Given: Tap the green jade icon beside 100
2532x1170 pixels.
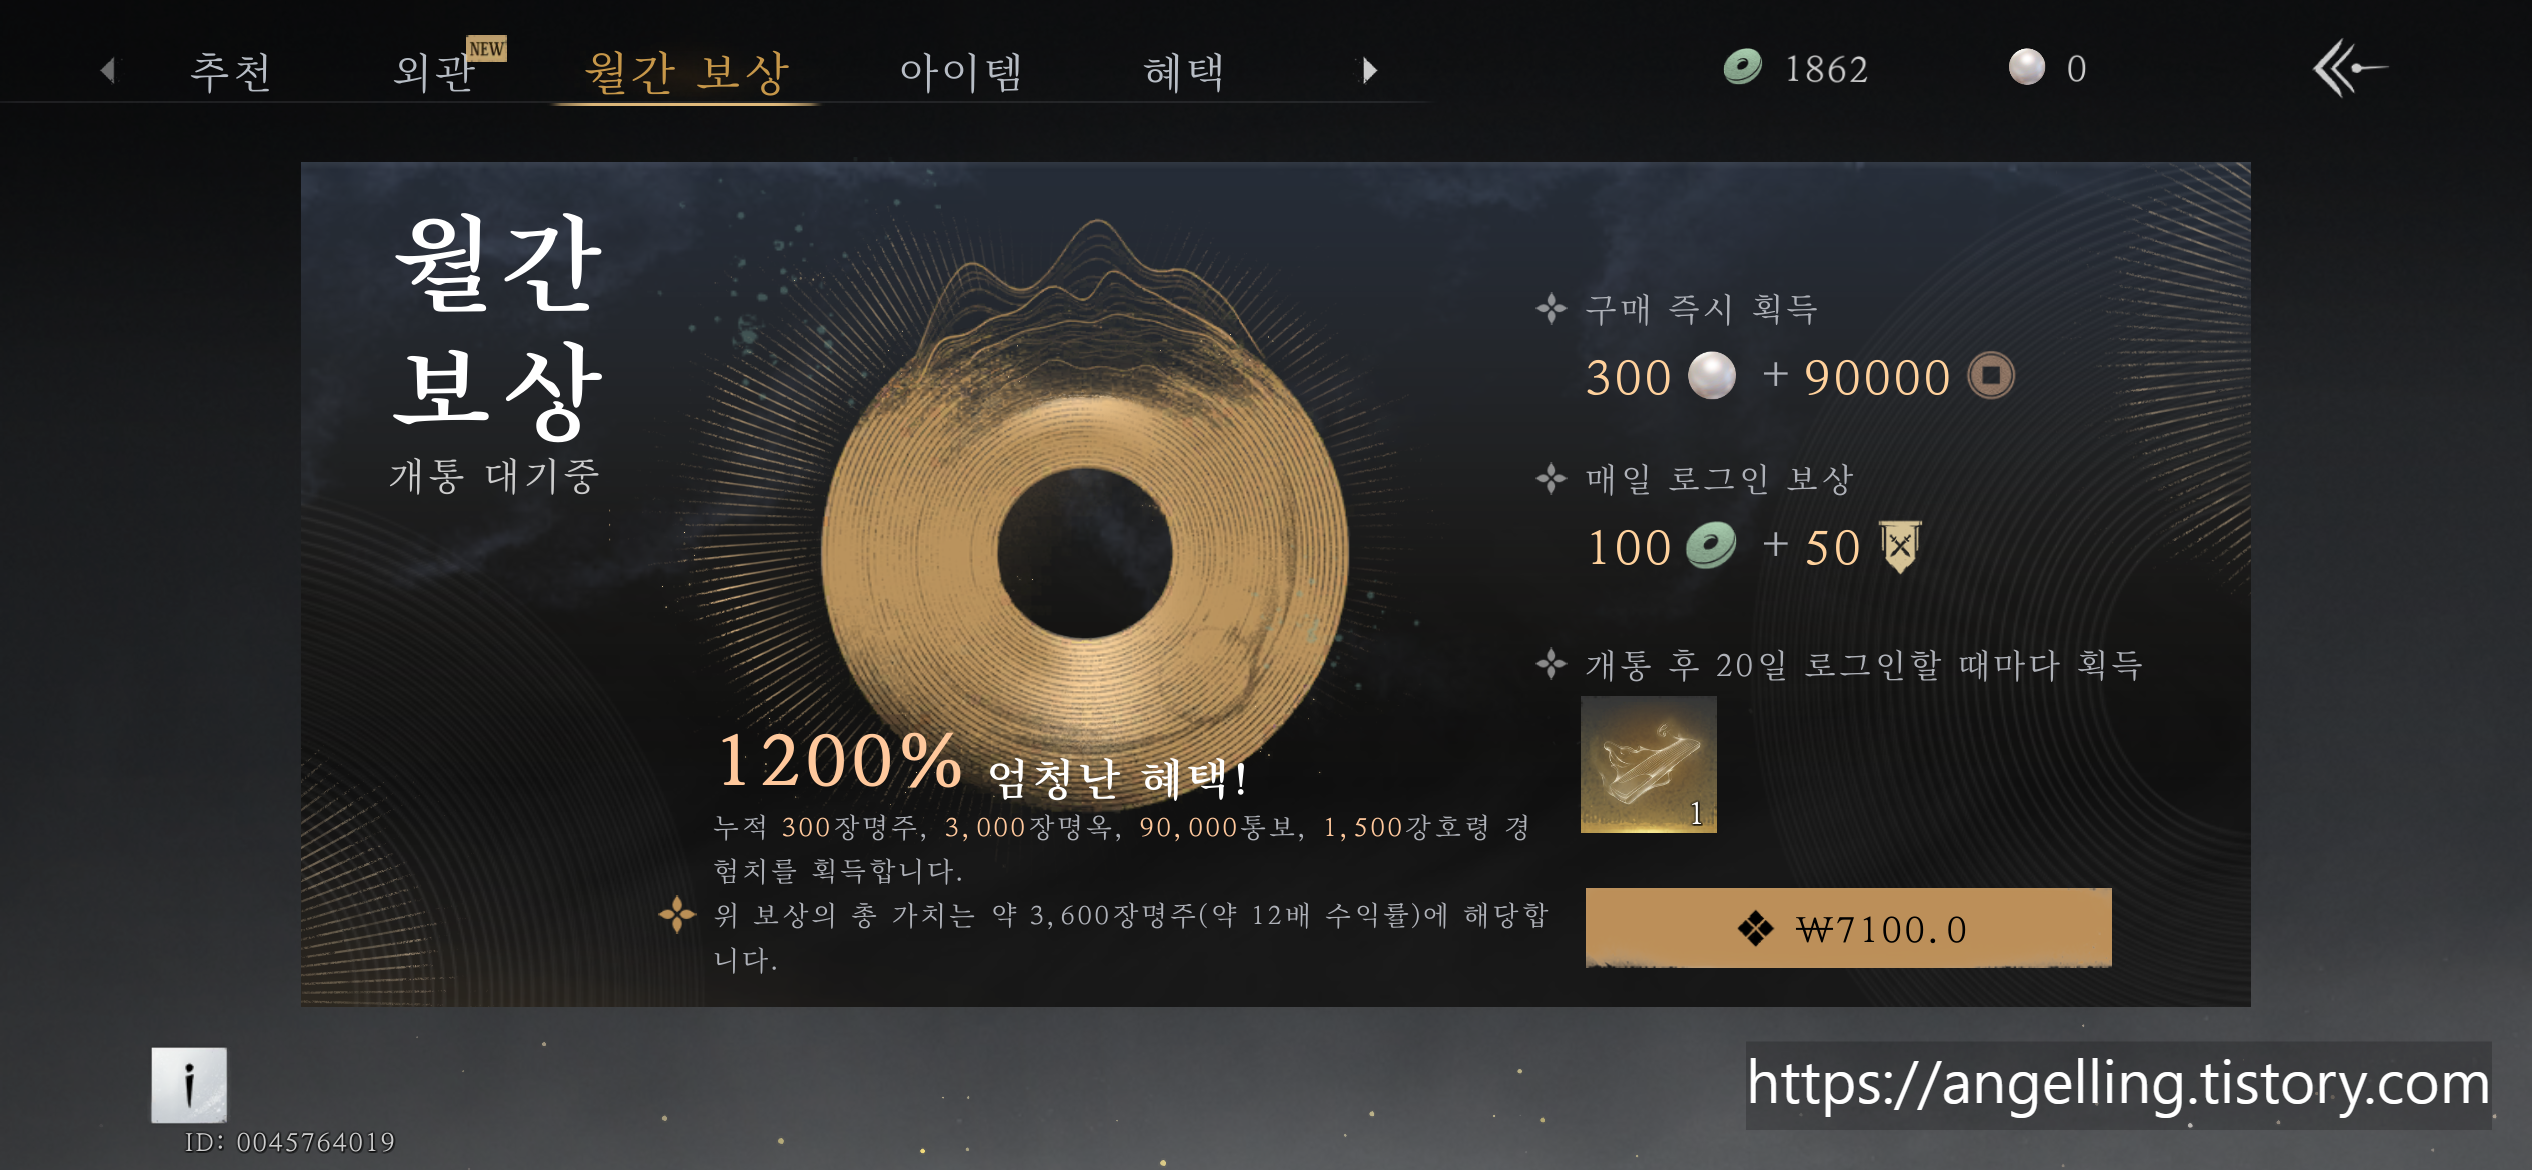Looking at the screenshot, I should (x=1711, y=546).
